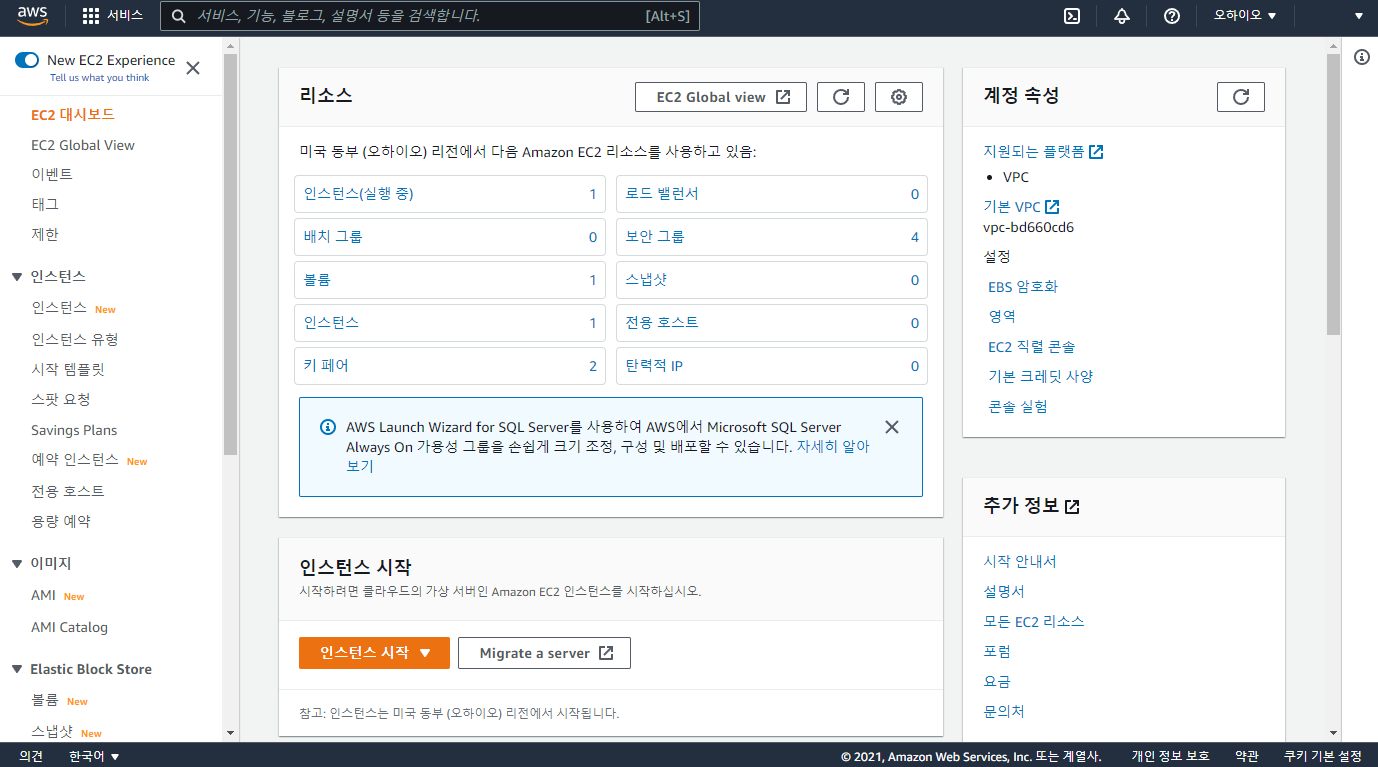Open 의견 feedback in footer
The height and width of the screenshot is (767, 1378).
point(31,756)
